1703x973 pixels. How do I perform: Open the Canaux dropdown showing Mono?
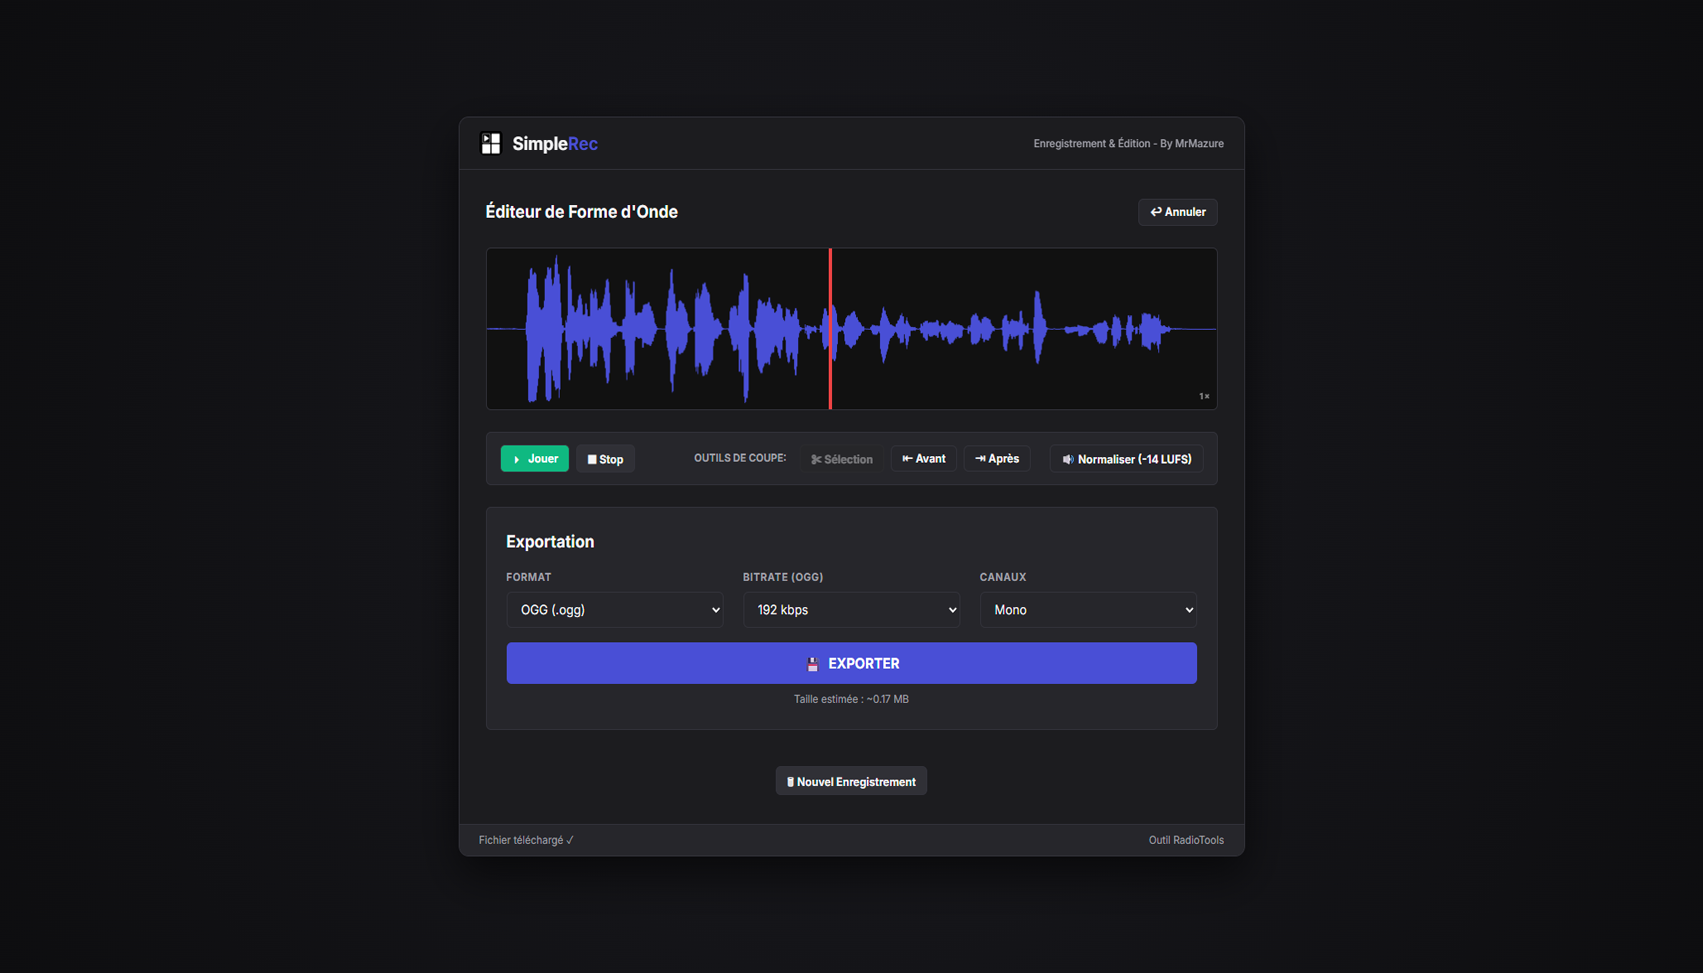tap(1088, 610)
